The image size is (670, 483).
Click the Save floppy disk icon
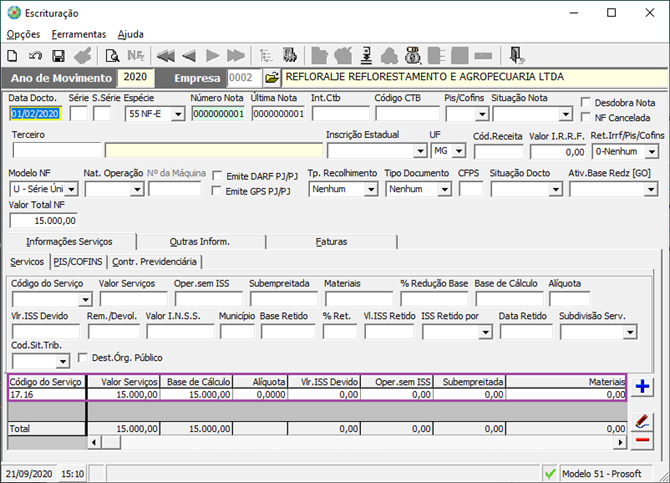coord(58,56)
